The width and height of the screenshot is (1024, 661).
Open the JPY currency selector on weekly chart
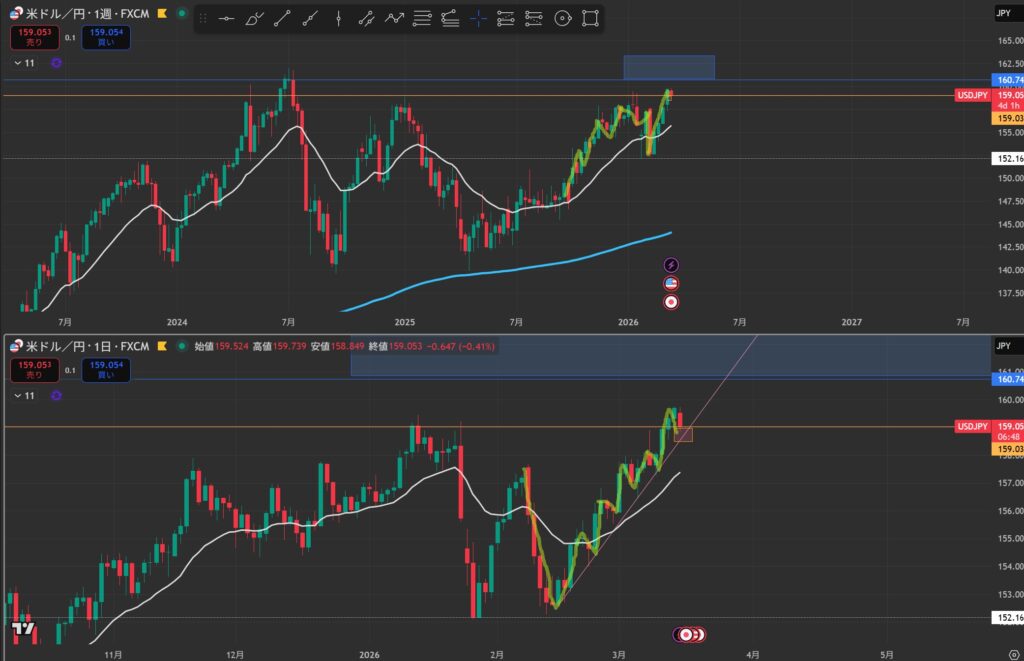click(1002, 13)
